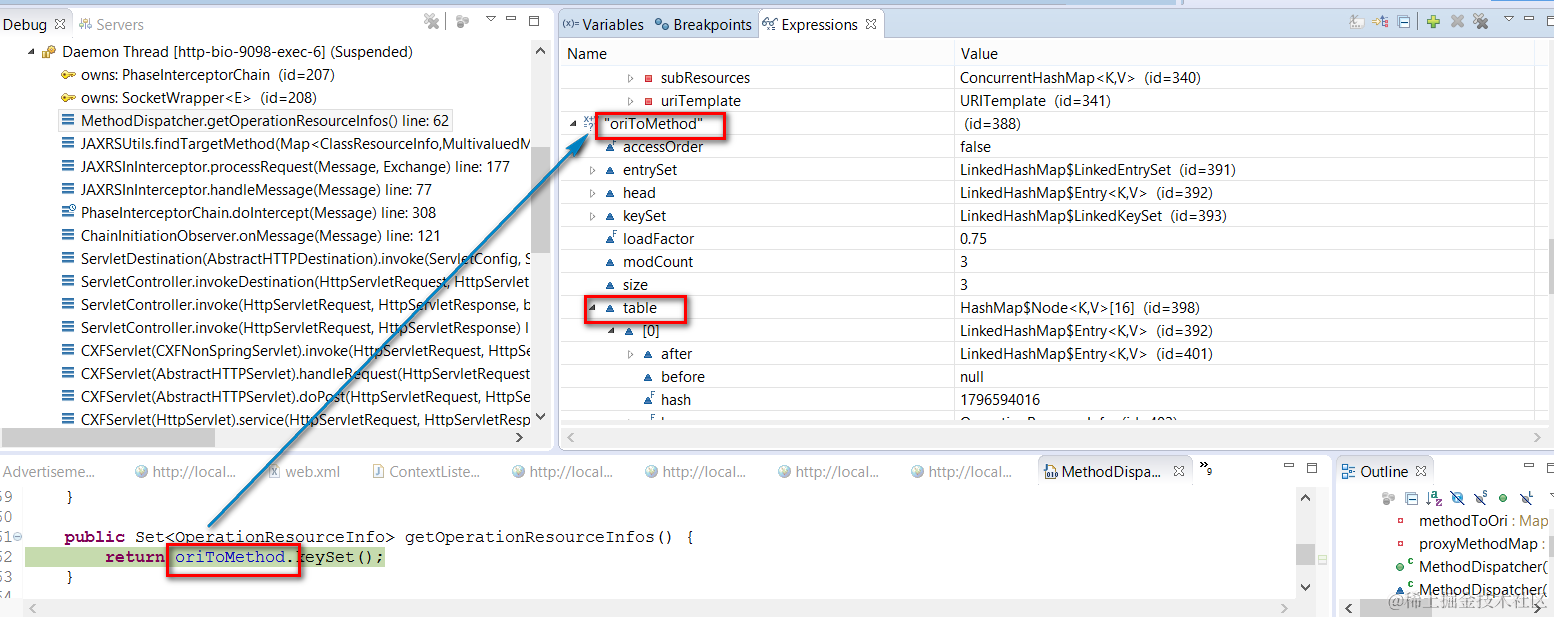Close the MethodDispa... editor tab
This screenshot has width=1554, height=617.
coord(1179,471)
